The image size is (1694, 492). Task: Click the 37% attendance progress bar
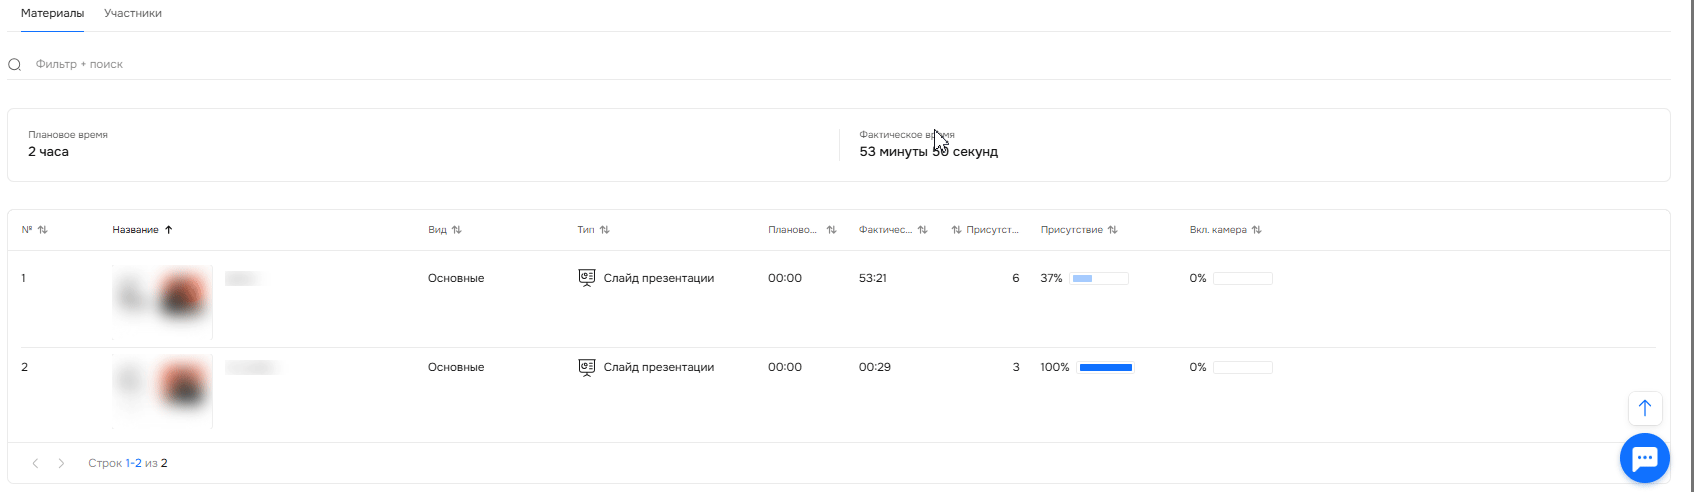(1099, 279)
